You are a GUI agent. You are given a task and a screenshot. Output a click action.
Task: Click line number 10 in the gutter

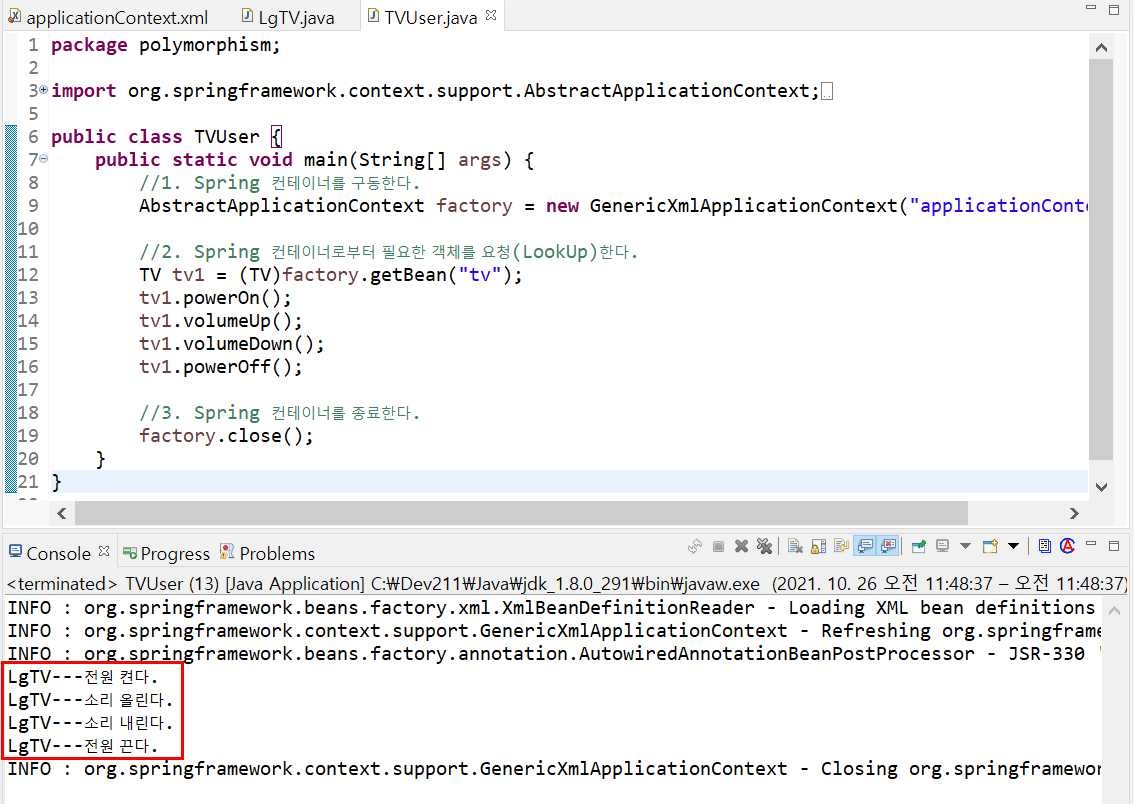click(x=27, y=229)
